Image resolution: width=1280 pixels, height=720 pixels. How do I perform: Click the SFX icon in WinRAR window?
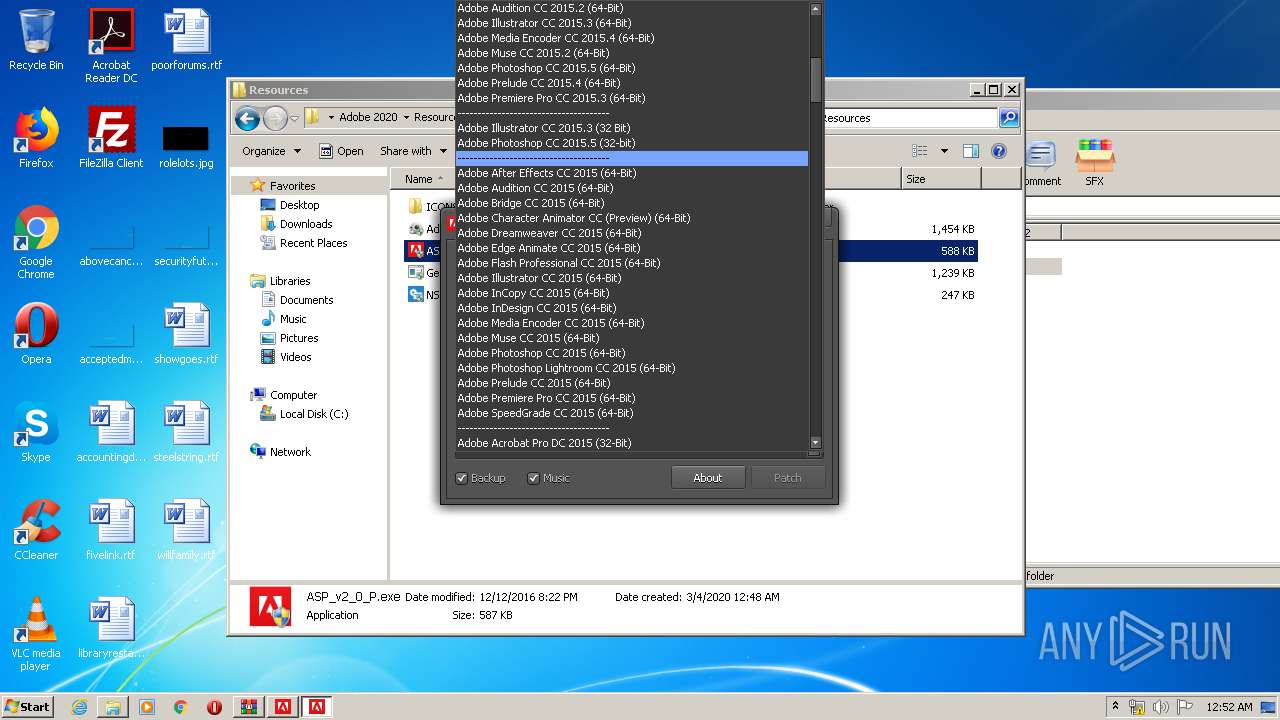(x=1094, y=163)
